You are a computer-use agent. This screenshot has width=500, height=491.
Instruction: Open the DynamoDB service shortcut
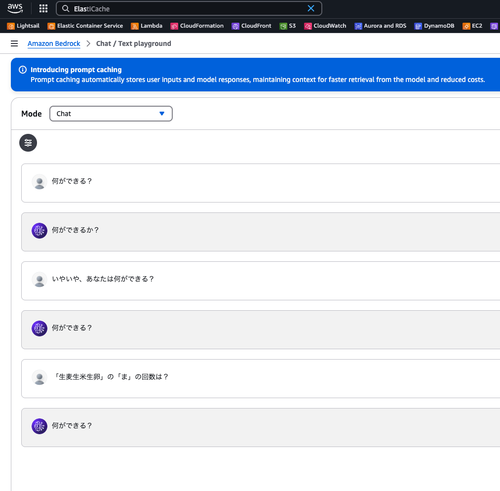[x=434, y=26]
